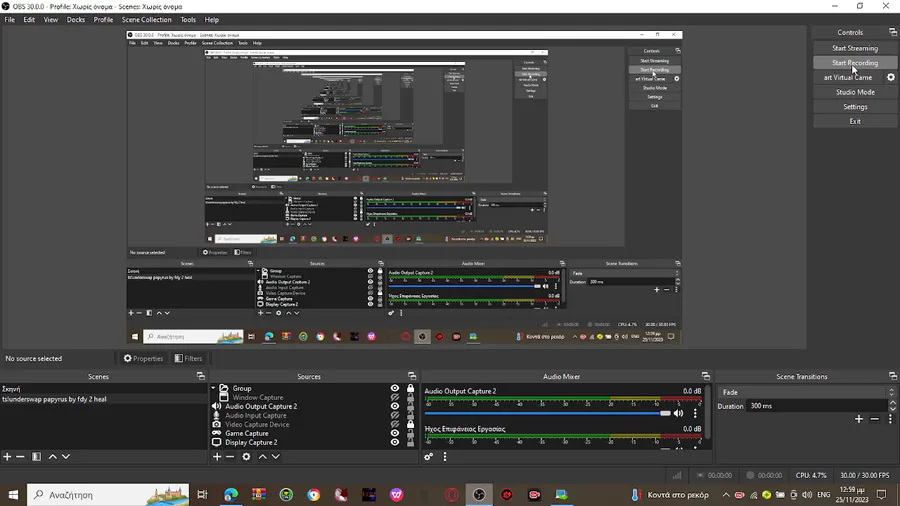
Task: Open the Help menu
Action: (x=212, y=20)
